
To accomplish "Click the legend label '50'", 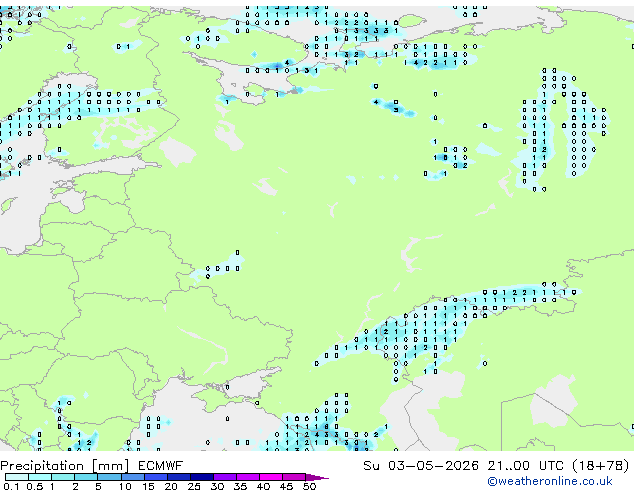I will [310, 486].
